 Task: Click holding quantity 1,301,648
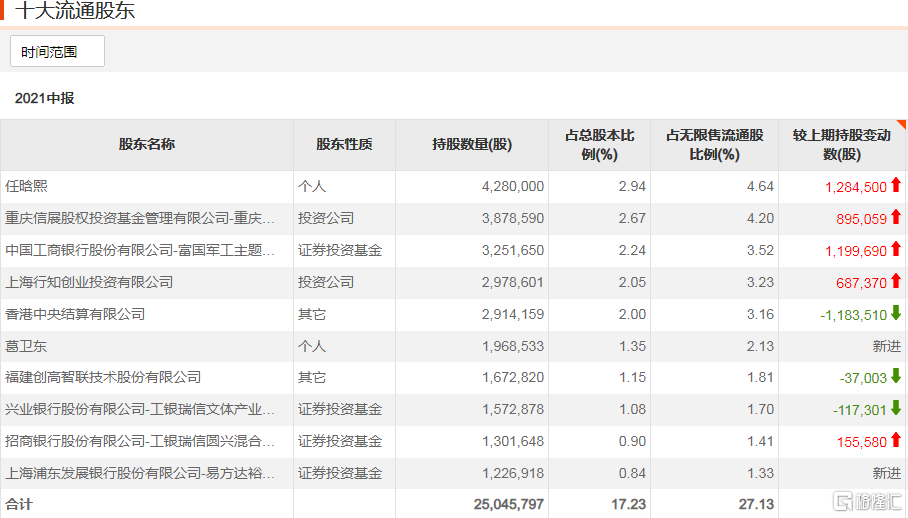(512, 441)
